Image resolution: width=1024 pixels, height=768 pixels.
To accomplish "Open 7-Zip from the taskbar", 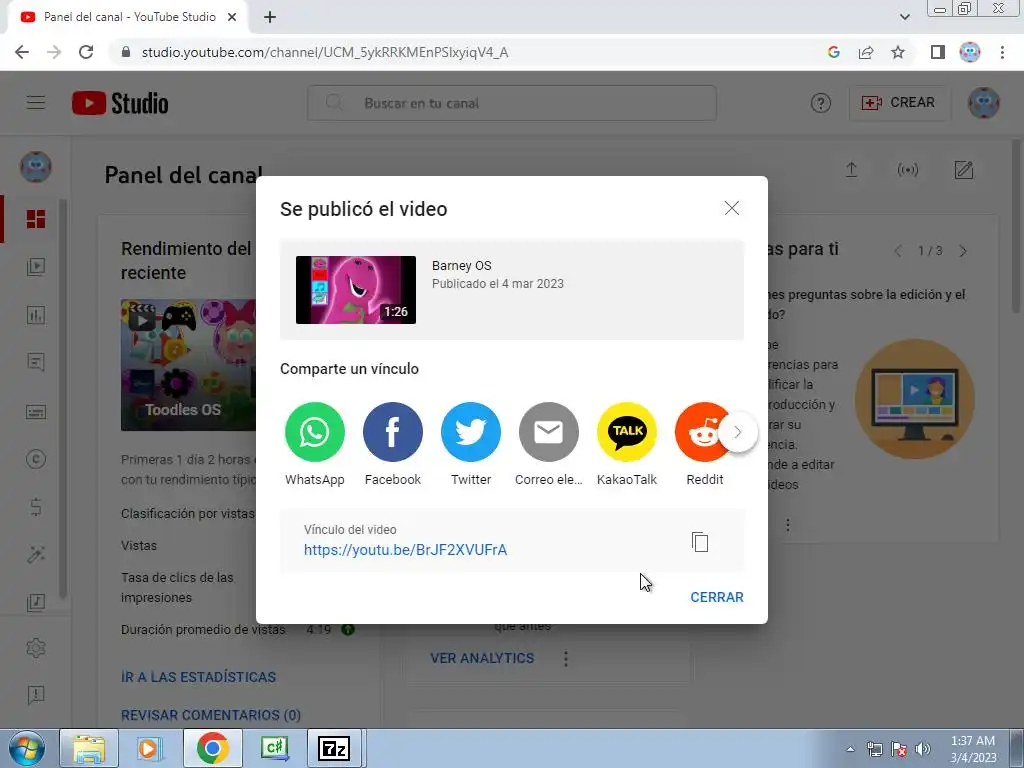I will 334,748.
